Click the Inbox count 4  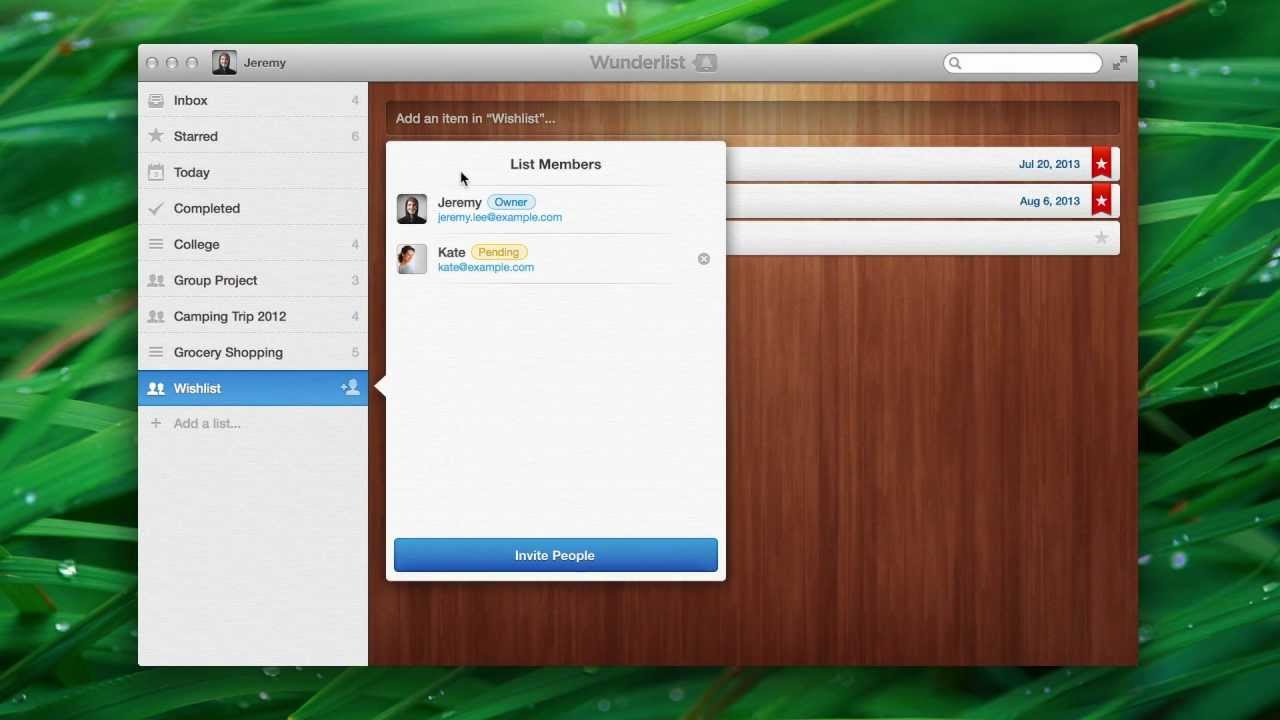click(355, 100)
